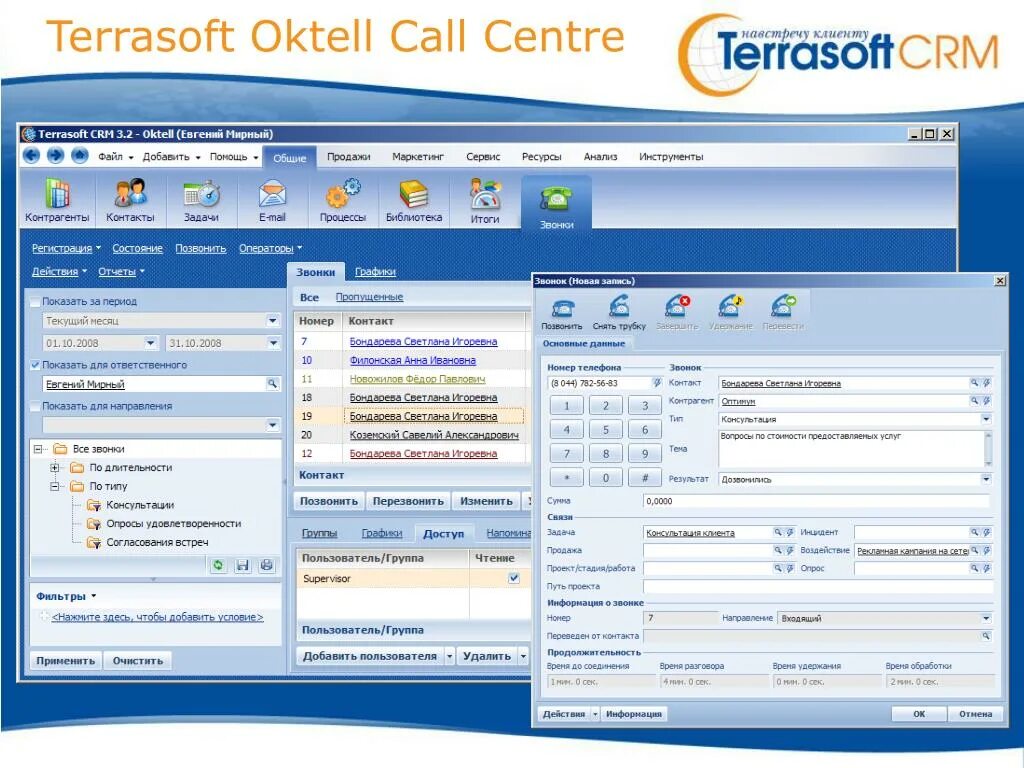
Task: Click the back navigation arrow
Action: pos(31,156)
